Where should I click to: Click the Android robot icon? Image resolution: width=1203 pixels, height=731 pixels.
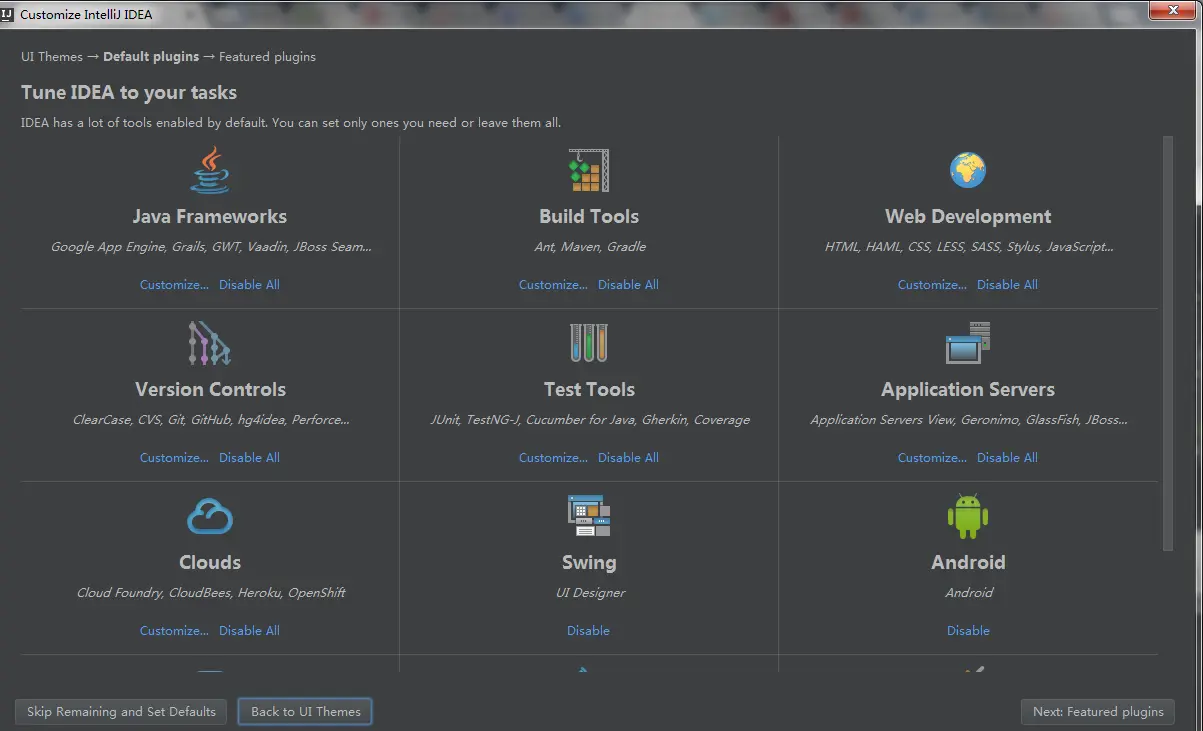tap(968, 516)
